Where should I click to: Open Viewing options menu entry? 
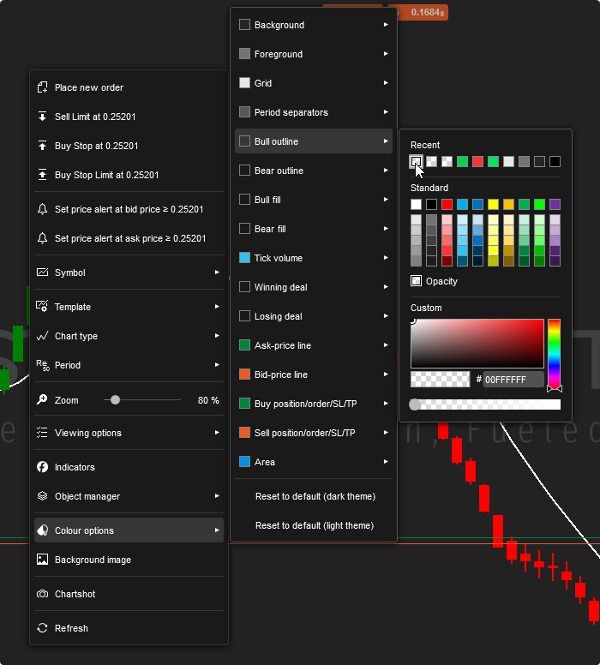point(129,433)
